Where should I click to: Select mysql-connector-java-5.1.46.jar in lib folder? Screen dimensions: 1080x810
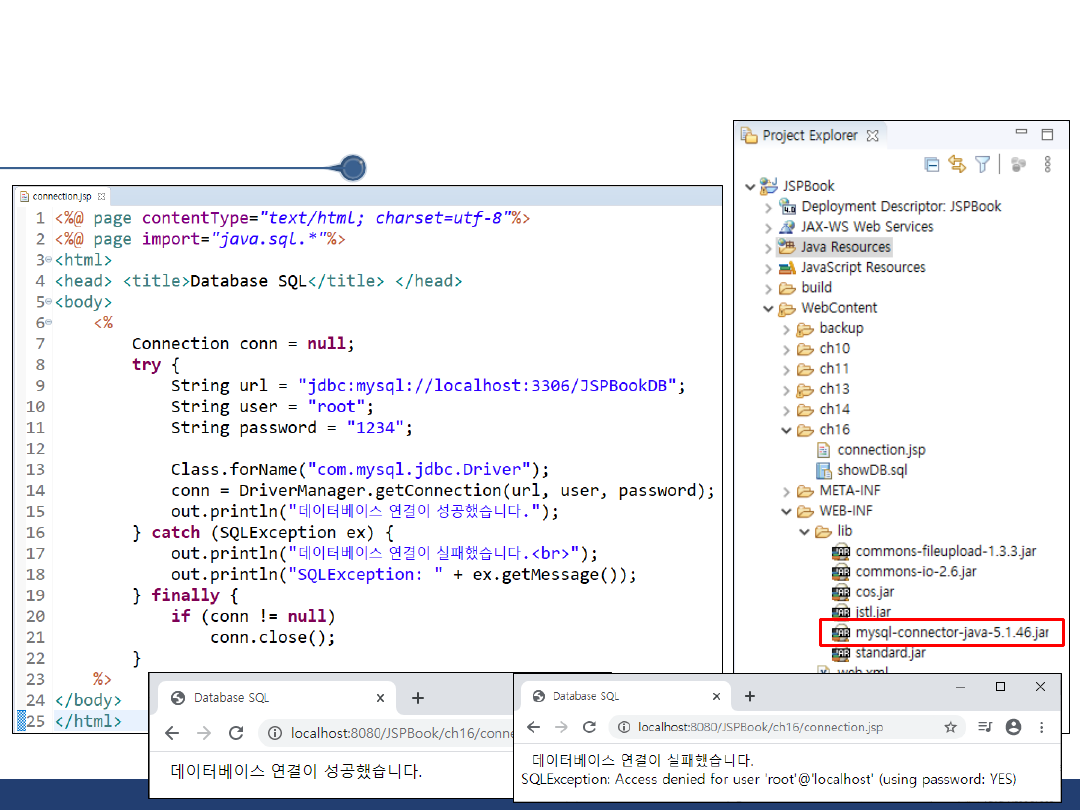(951, 633)
